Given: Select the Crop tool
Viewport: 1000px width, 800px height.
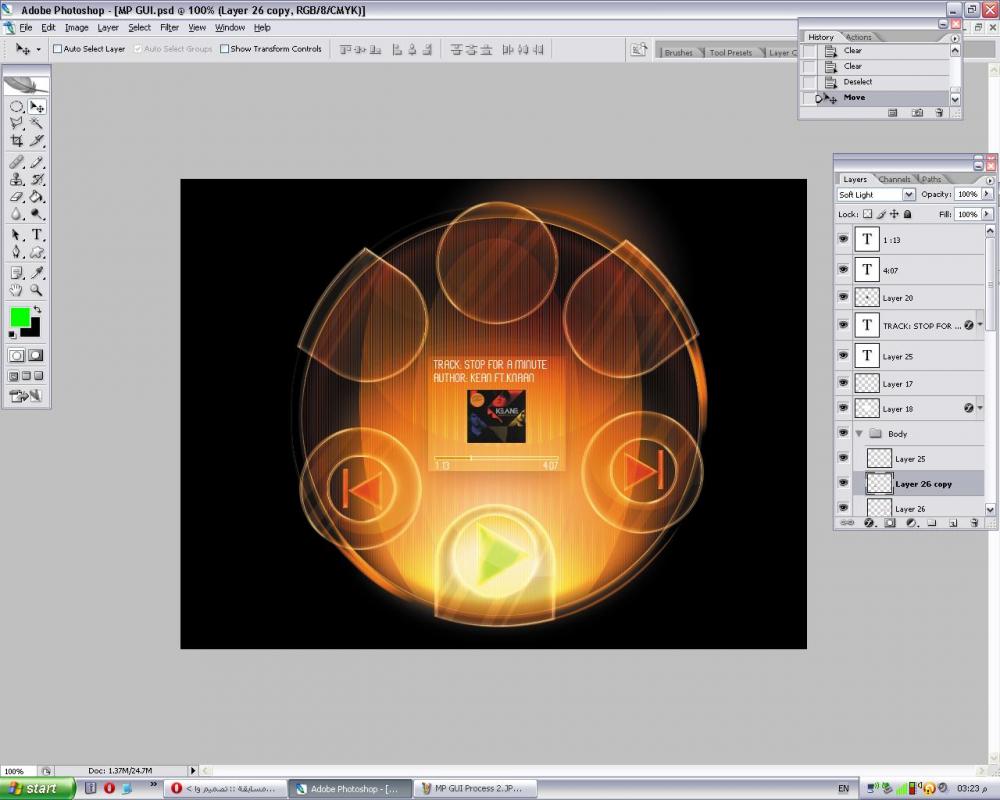Looking at the screenshot, I should point(17,140).
